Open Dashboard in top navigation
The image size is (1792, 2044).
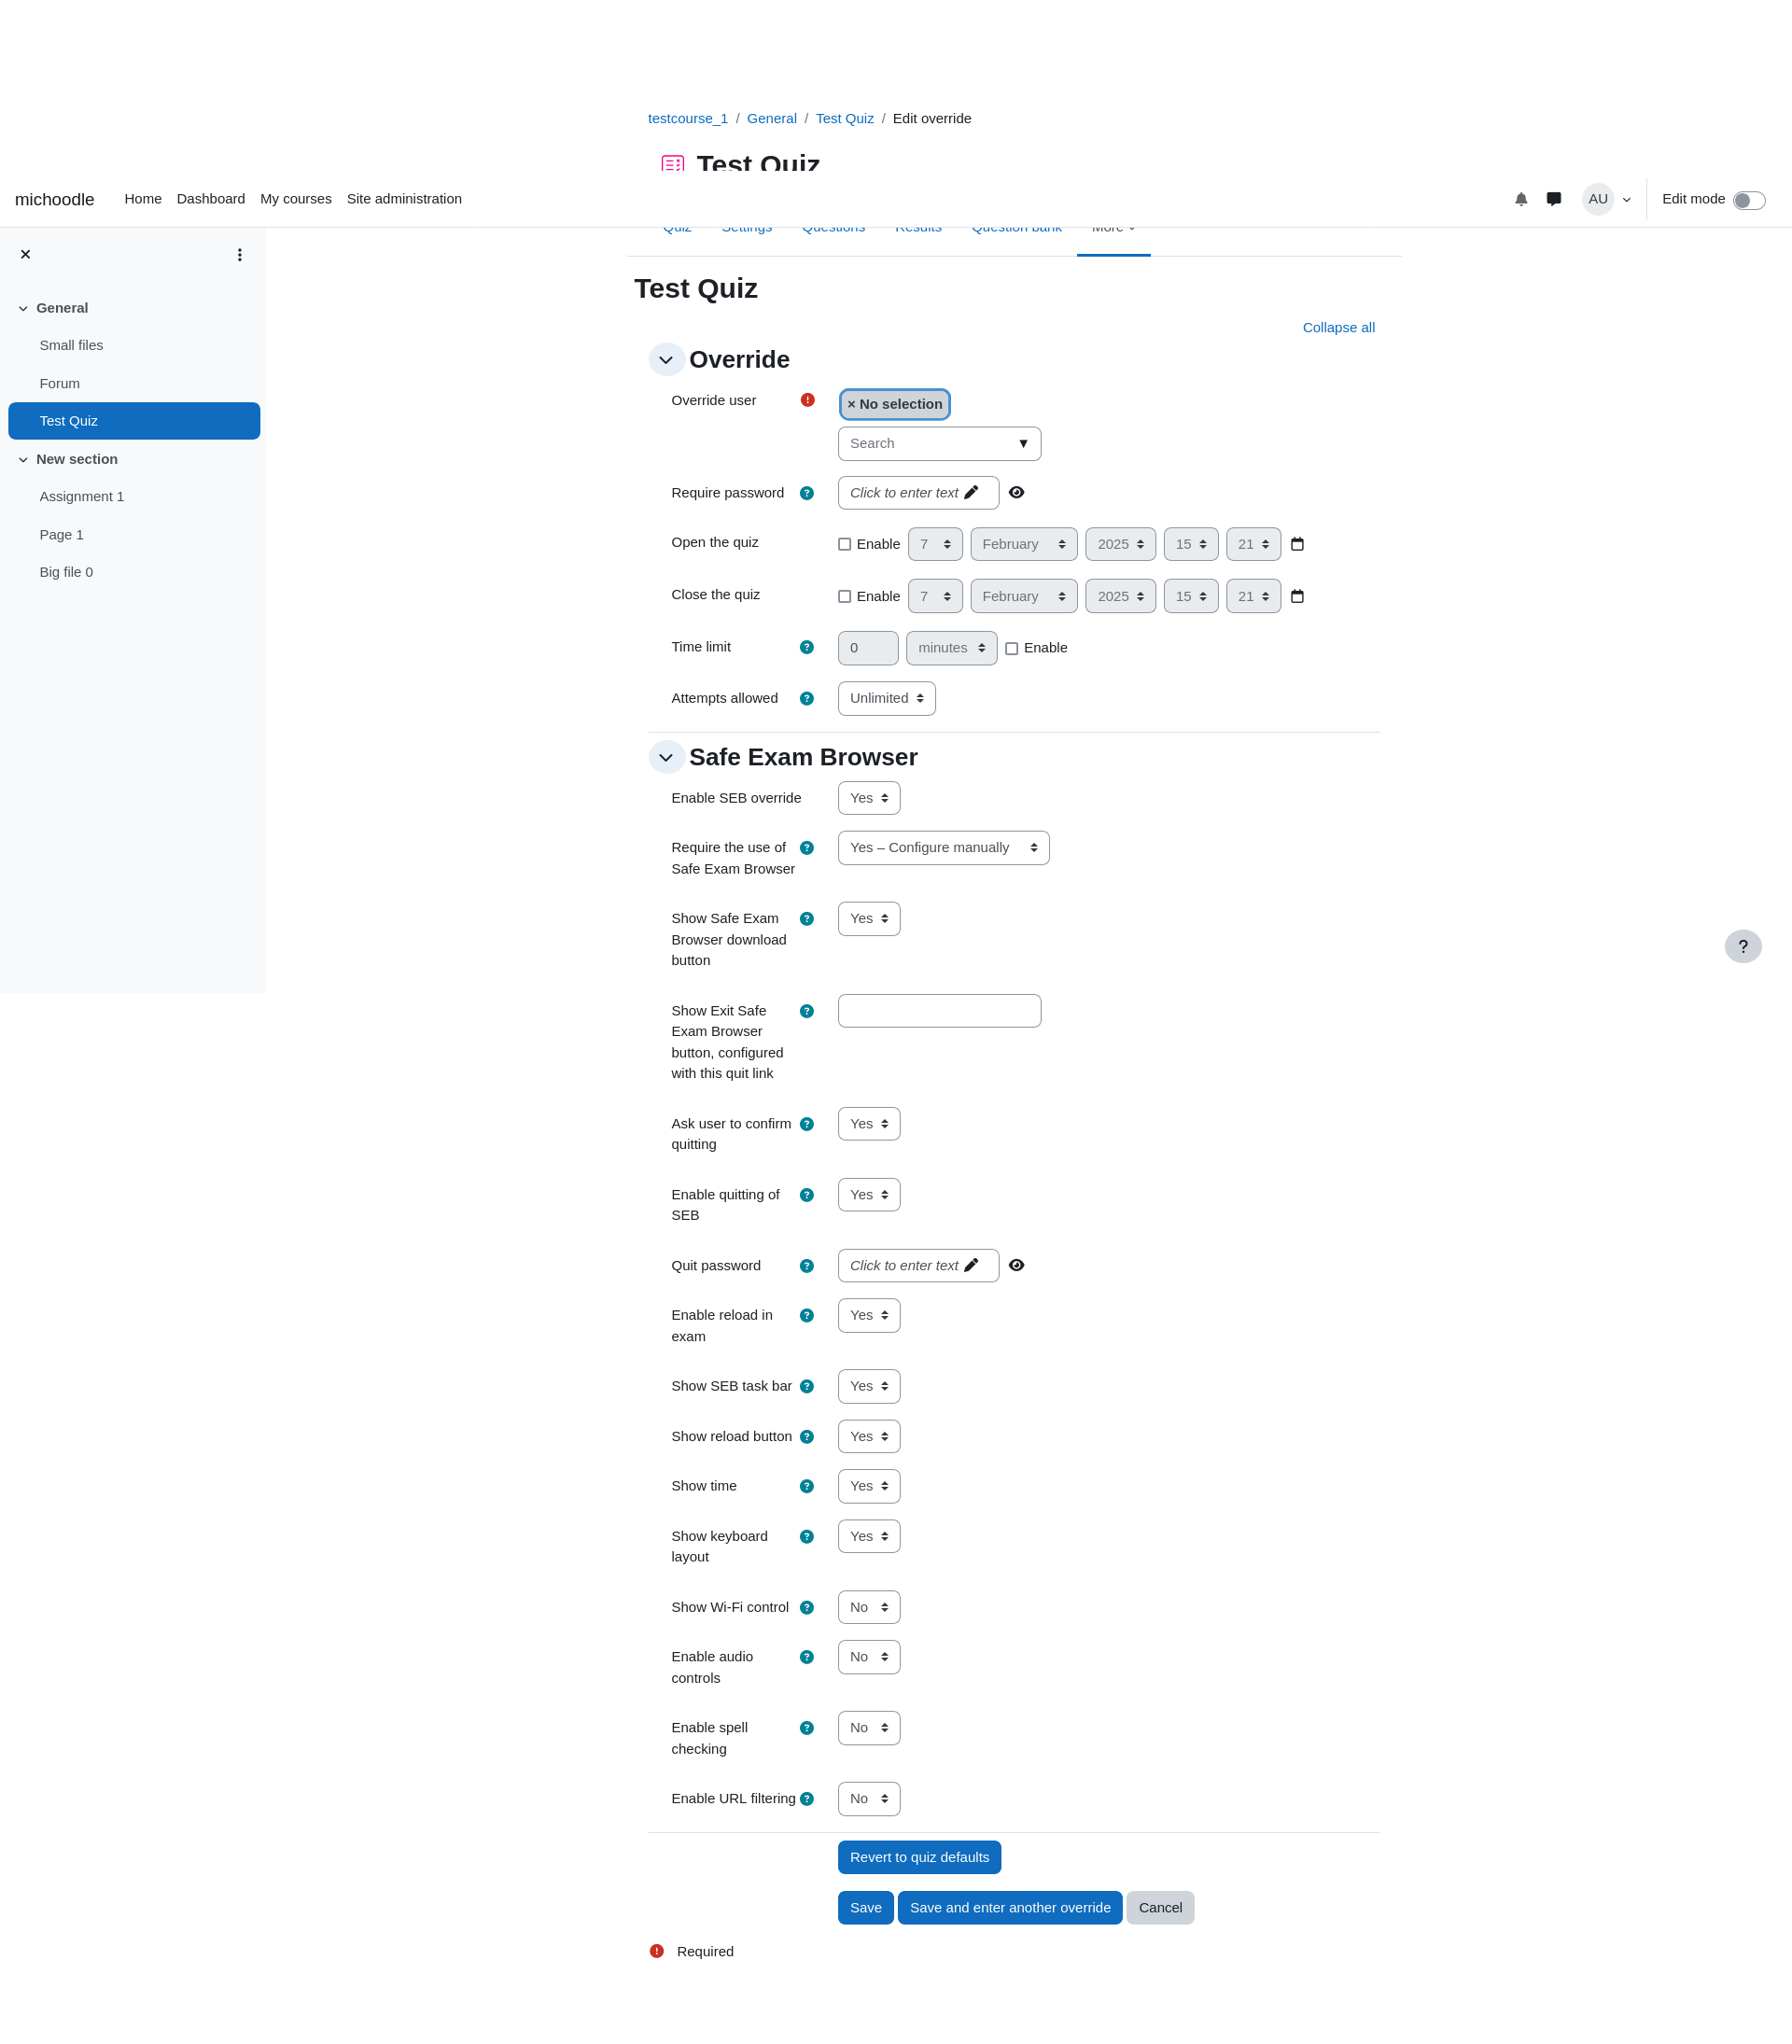click(211, 199)
